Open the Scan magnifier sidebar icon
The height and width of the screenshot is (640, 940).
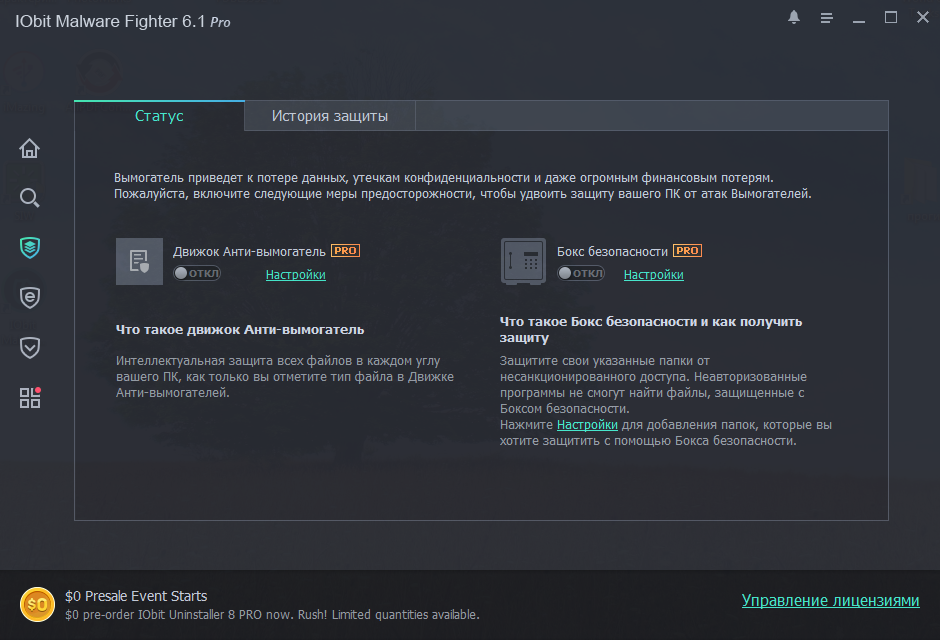click(29, 198)
